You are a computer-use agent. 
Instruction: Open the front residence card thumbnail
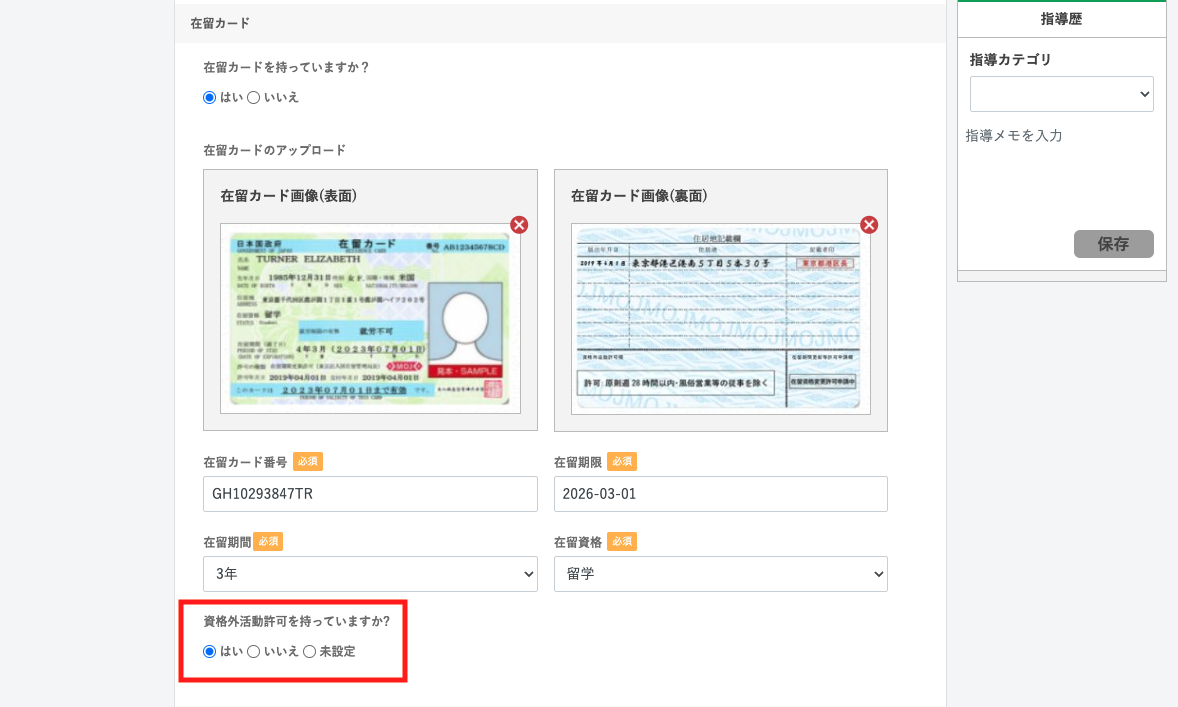pyautogui.click(x=370, y=319)
